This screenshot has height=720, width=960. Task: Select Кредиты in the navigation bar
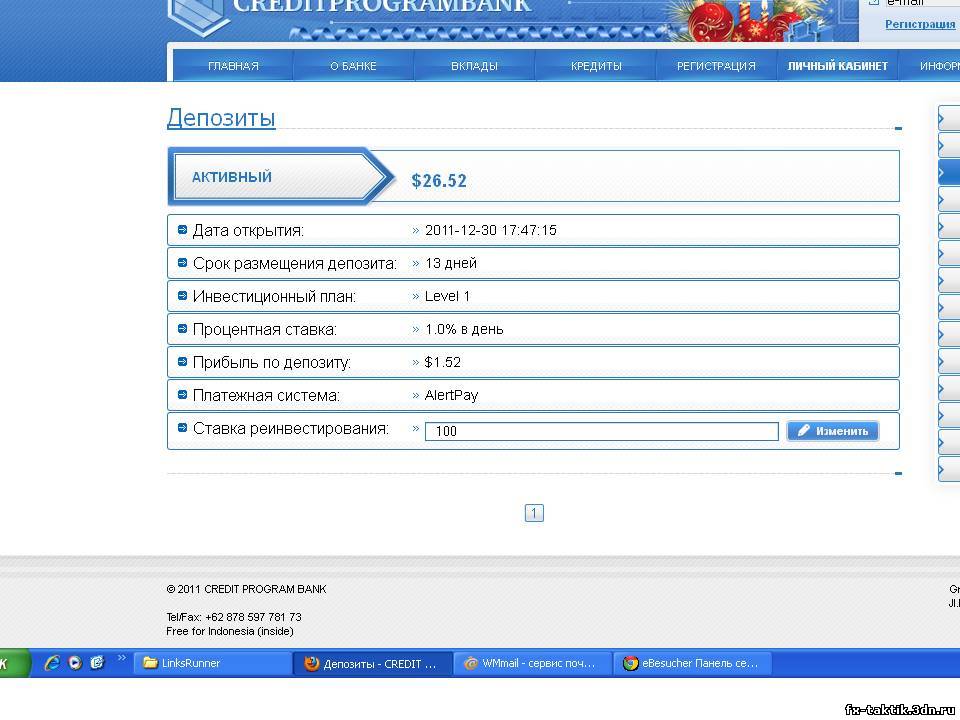[x=596, y=66]
